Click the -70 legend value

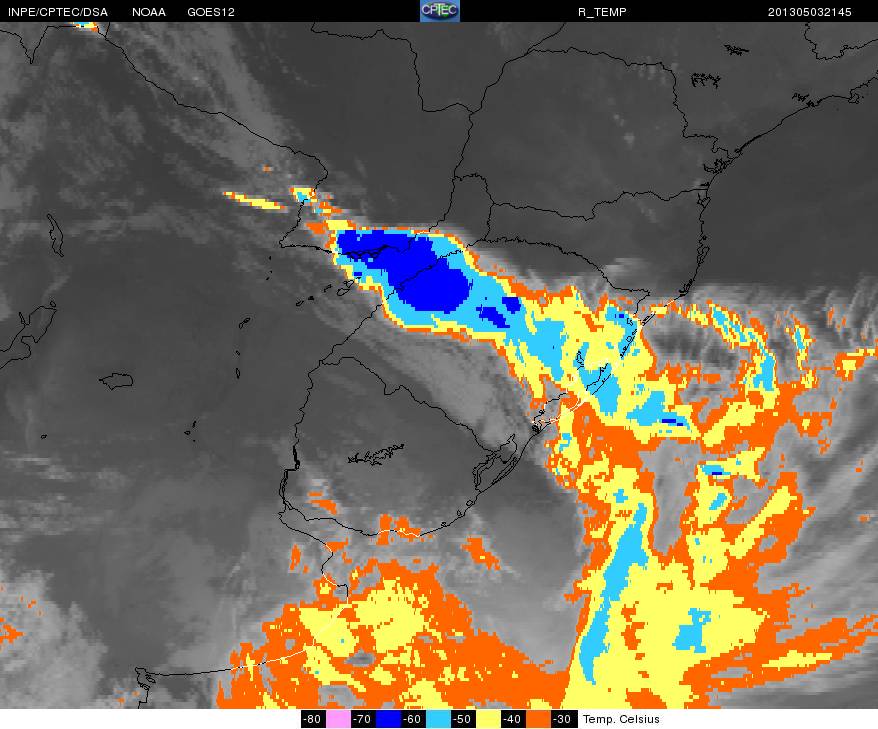point(363,719)
